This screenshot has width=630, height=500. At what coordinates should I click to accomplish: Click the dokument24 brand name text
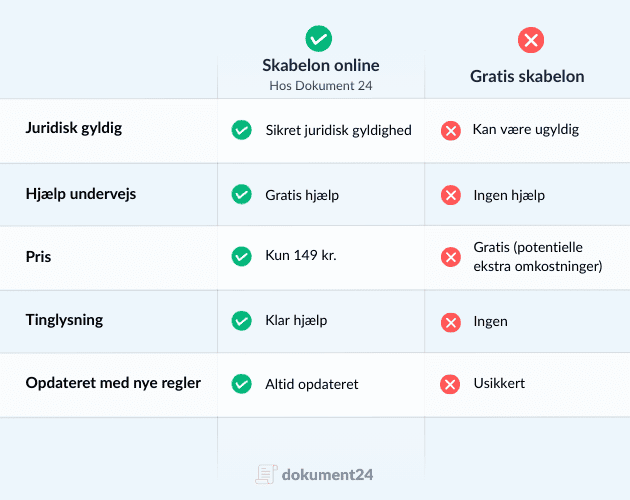[x=327, y=474]
